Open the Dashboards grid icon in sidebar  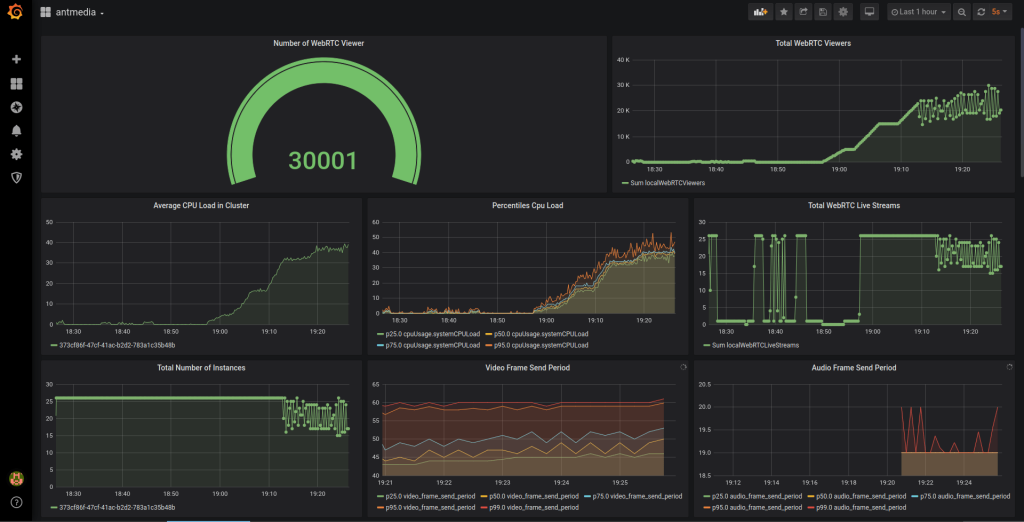[16, 84]
